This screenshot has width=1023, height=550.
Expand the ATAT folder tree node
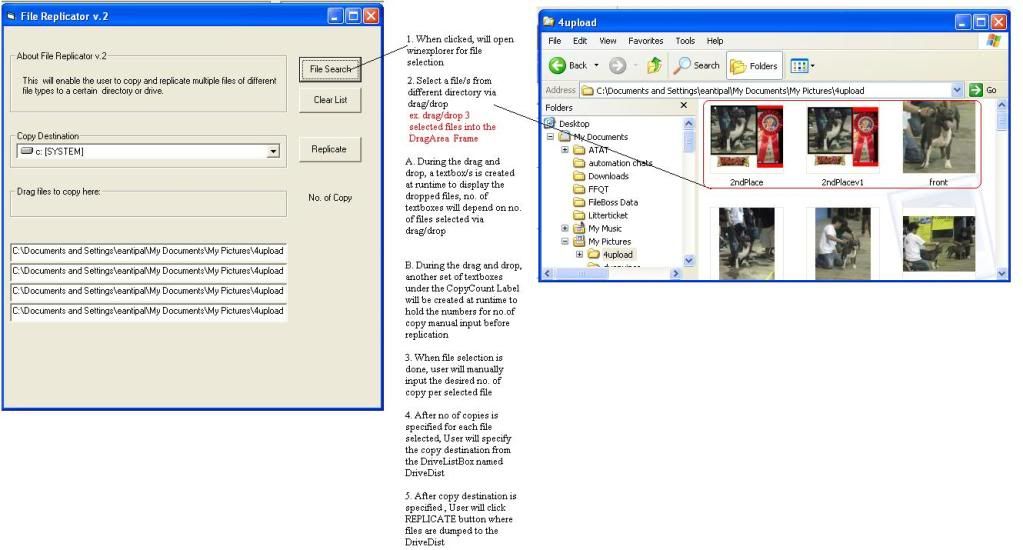pos(565,150)
